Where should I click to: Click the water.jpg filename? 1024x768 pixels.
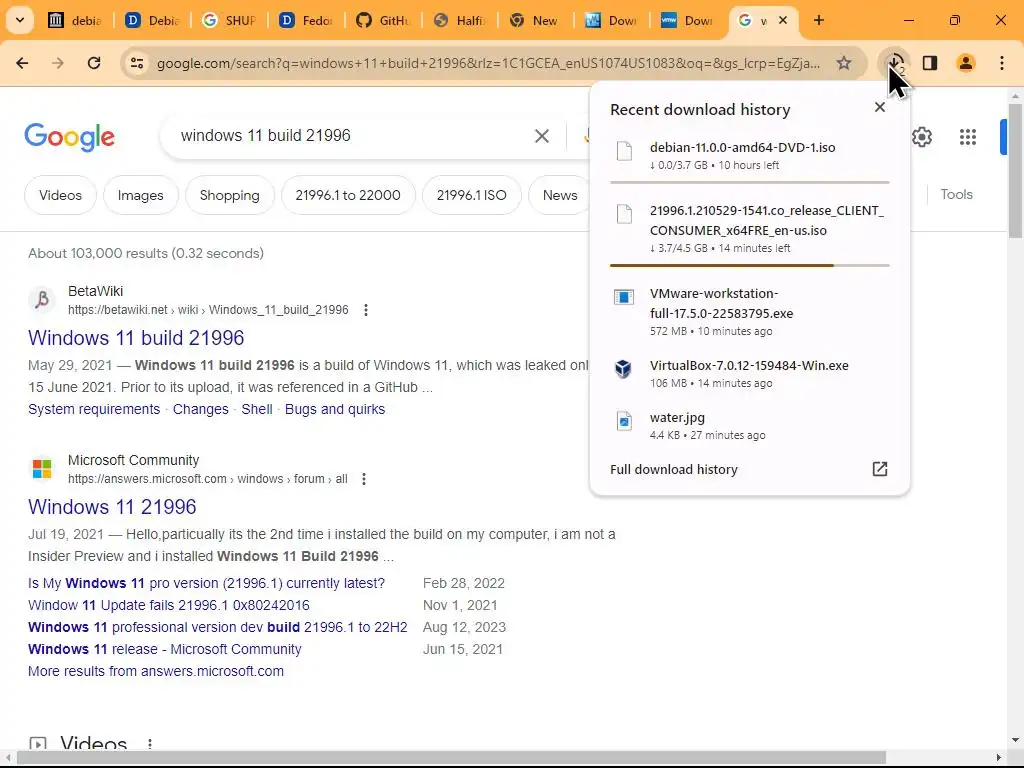point(677,418)
